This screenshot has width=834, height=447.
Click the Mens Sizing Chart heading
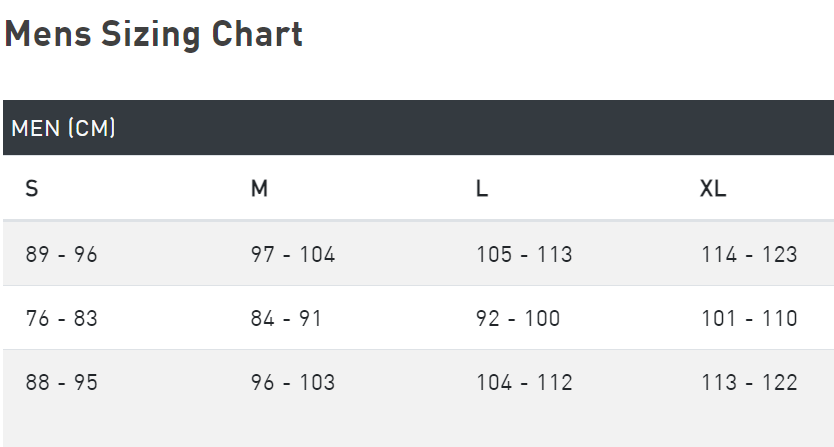(x=154, y=35)
